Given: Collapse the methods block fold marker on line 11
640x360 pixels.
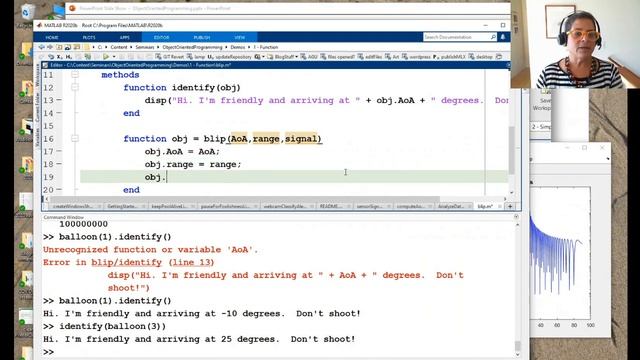Looking at the screenshot, I should pyautogui.click(x=75, y=75).
